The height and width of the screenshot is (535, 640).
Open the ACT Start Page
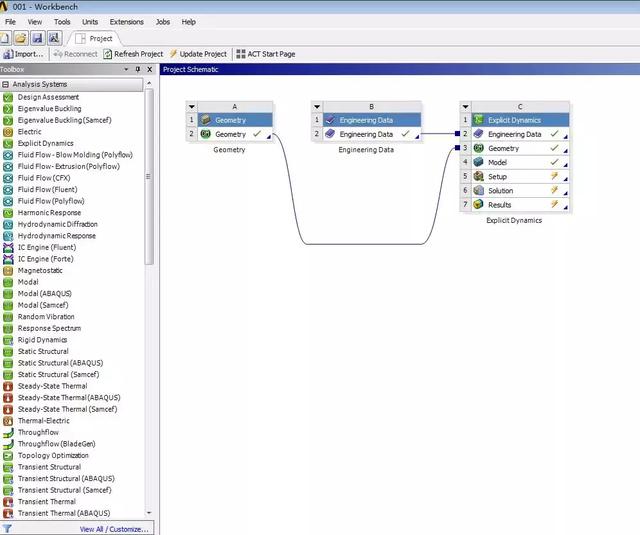point(266,54)
